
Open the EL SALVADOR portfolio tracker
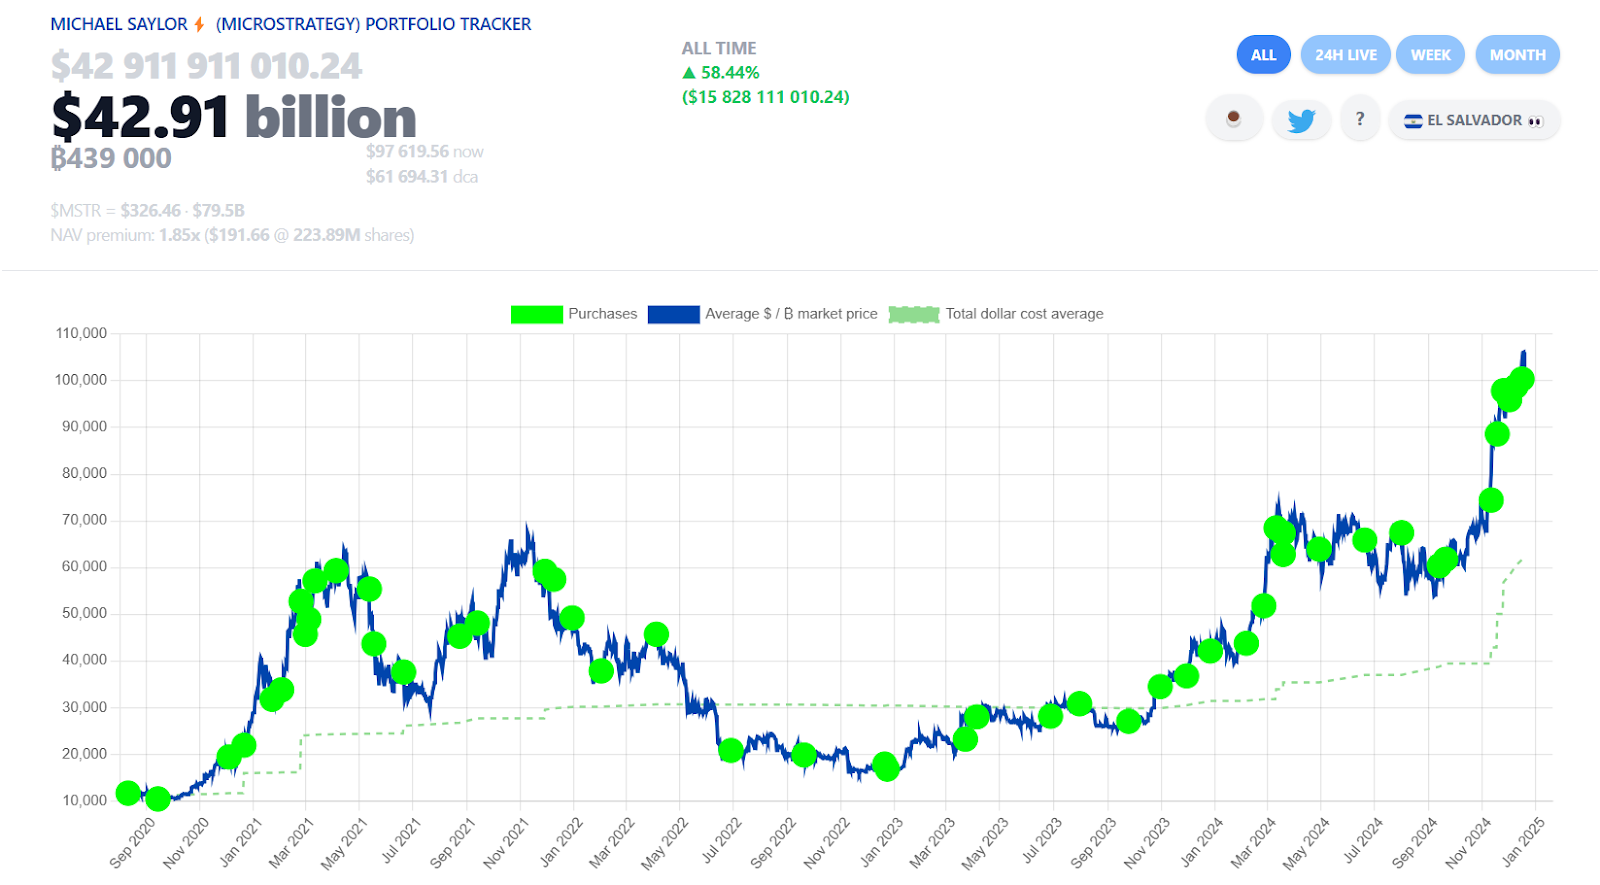coord(1474,120)
